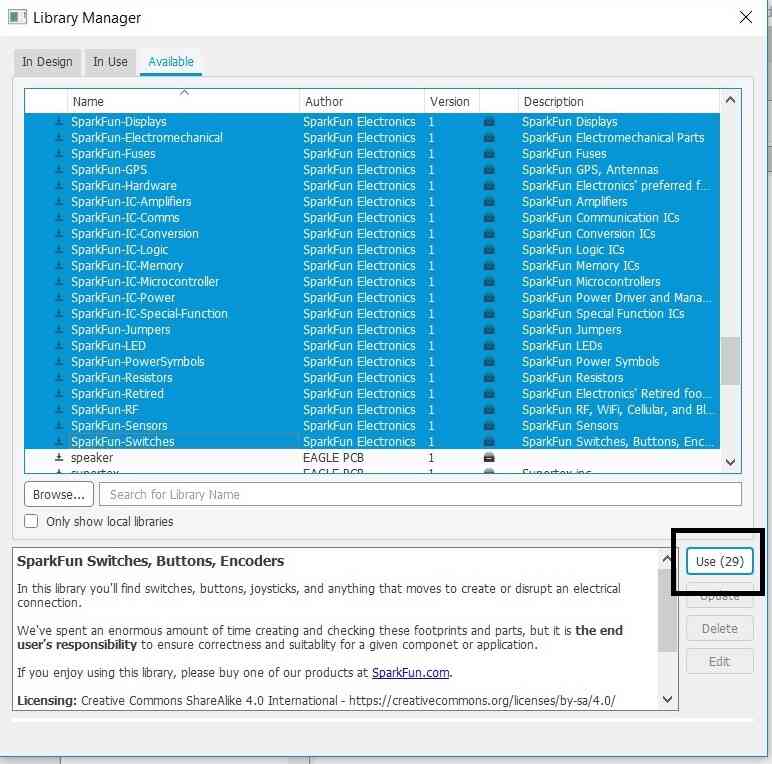Click the library list scroll up arrow
The width and height of the screenshot is (772, 764).
click(x=730, y=100)
